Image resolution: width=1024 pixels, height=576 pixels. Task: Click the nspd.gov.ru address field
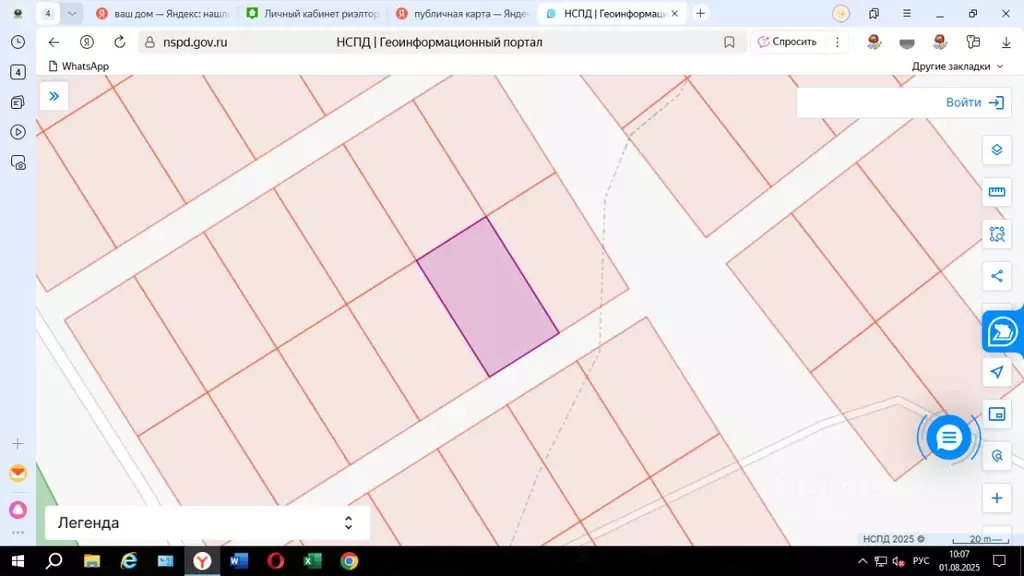pos(195,42)
